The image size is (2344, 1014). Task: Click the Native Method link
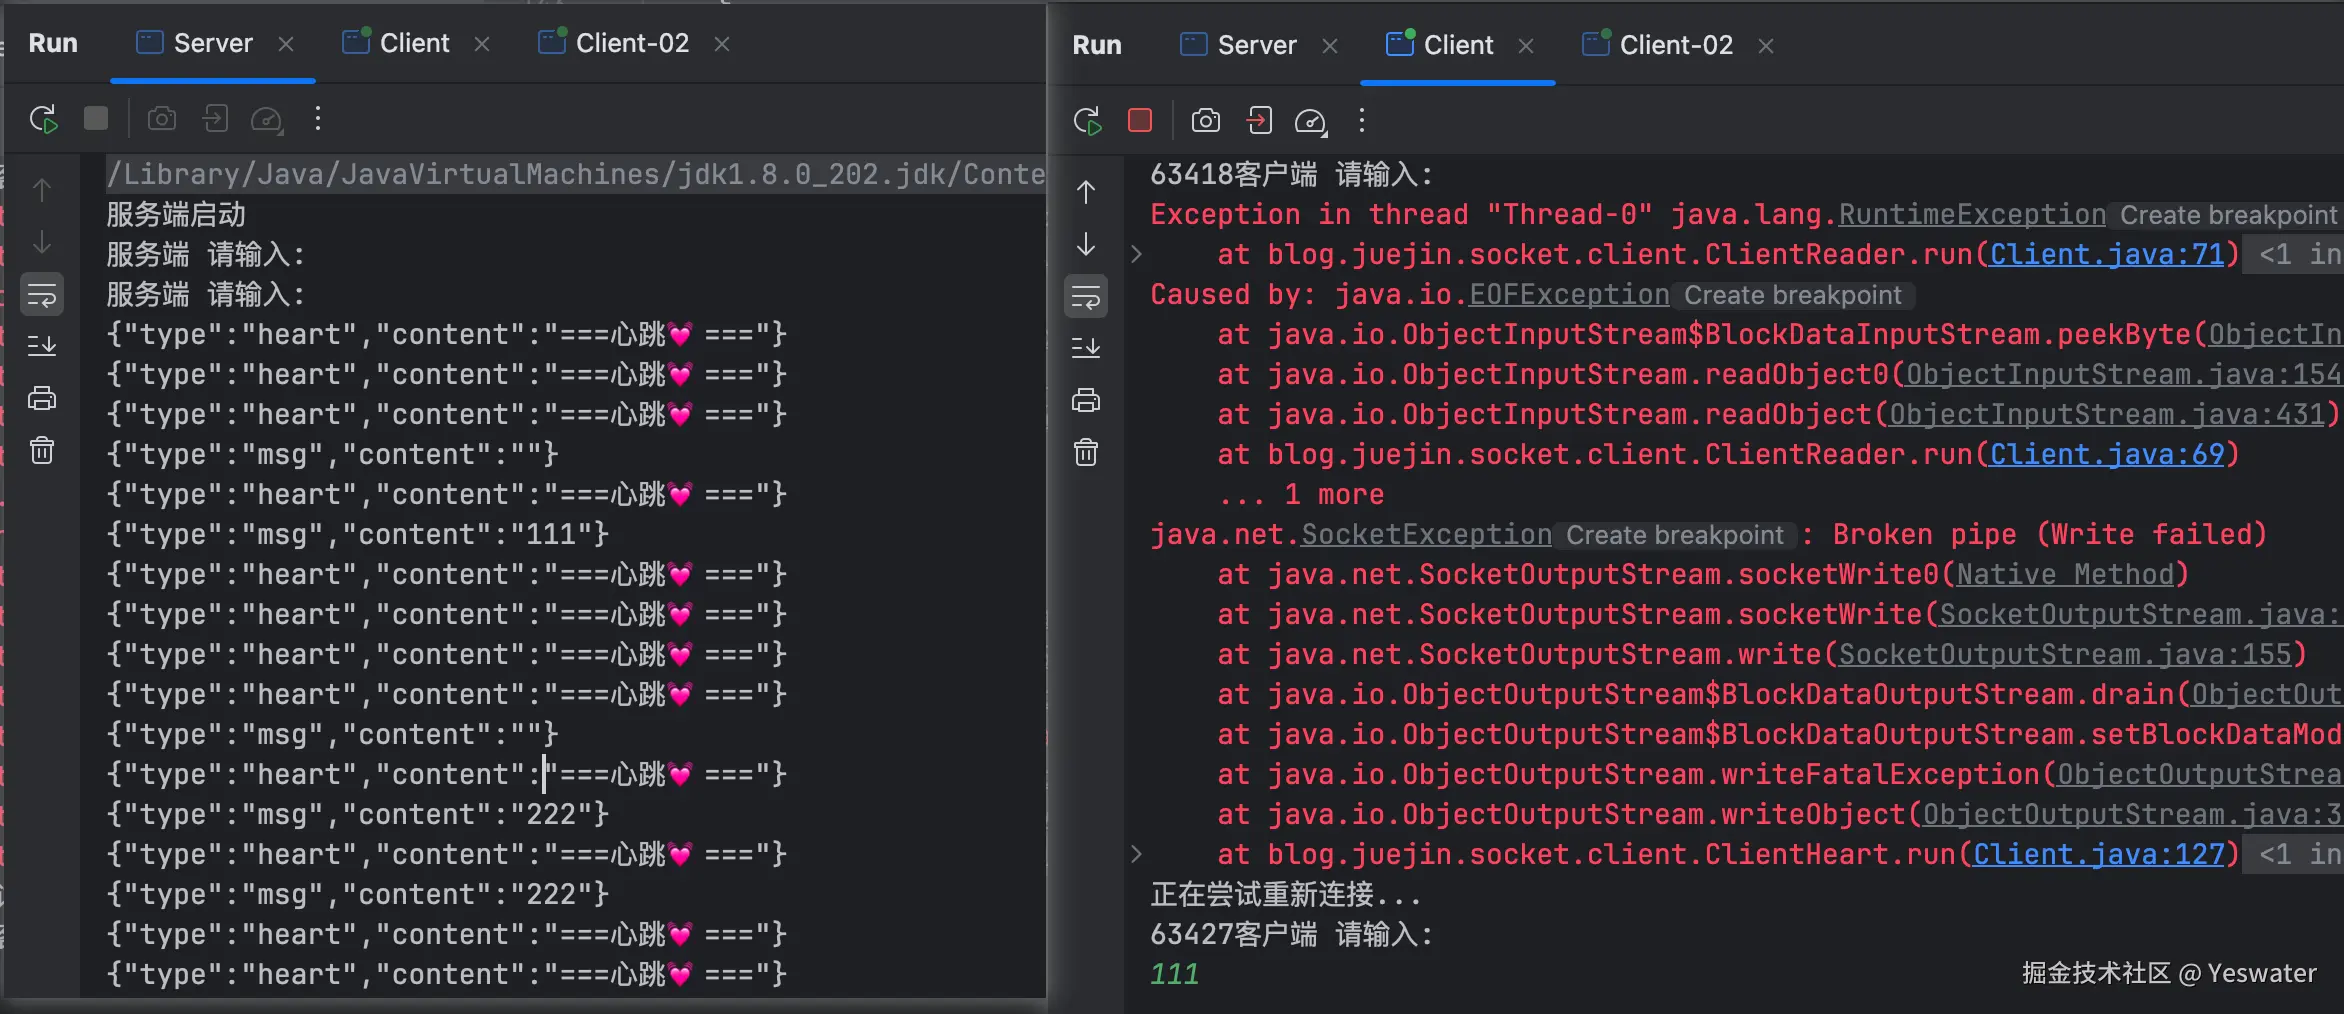[x=2064, y=574]
